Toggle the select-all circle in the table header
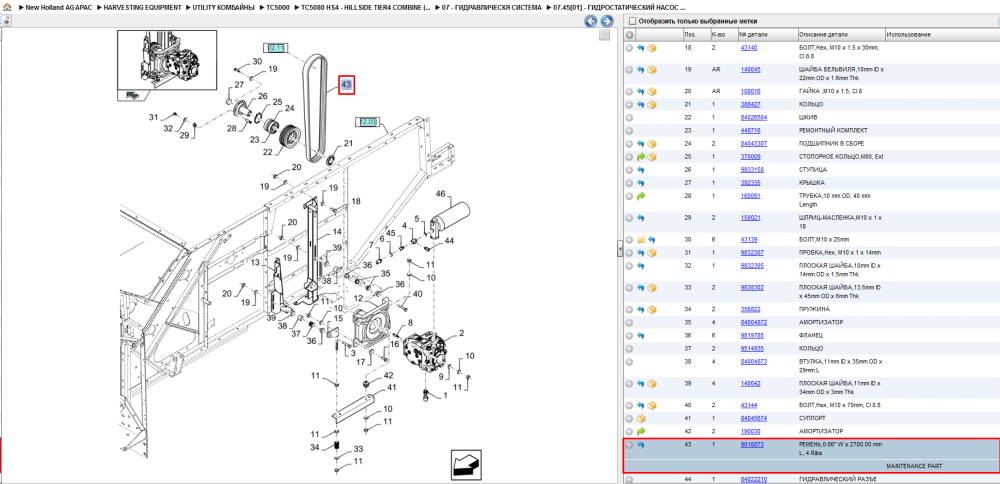 point(629,34)
